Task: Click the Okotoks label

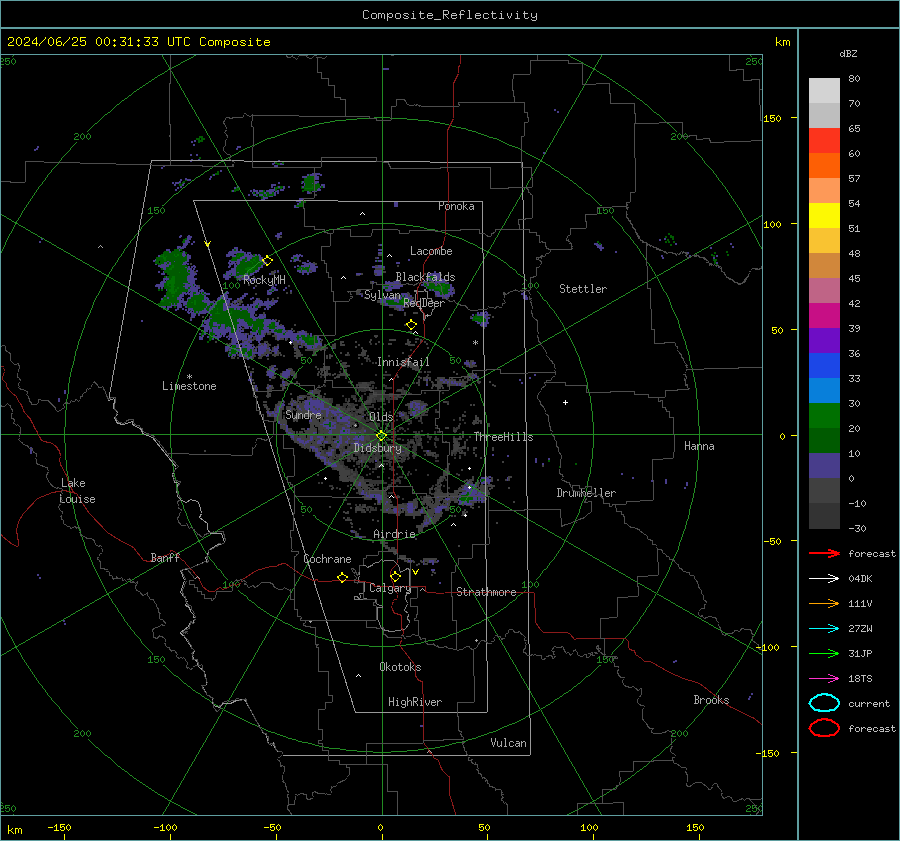Action: (x=400, y=667)
